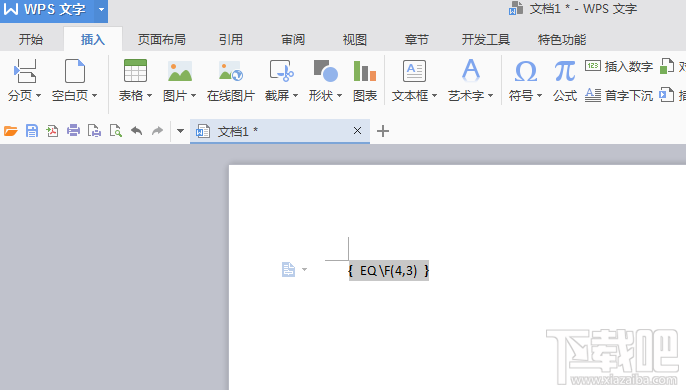Expand the quick access toolbar dropdown
Image resolution: width=686 pixels, height=390 pixels.
[x=180, y=131]
